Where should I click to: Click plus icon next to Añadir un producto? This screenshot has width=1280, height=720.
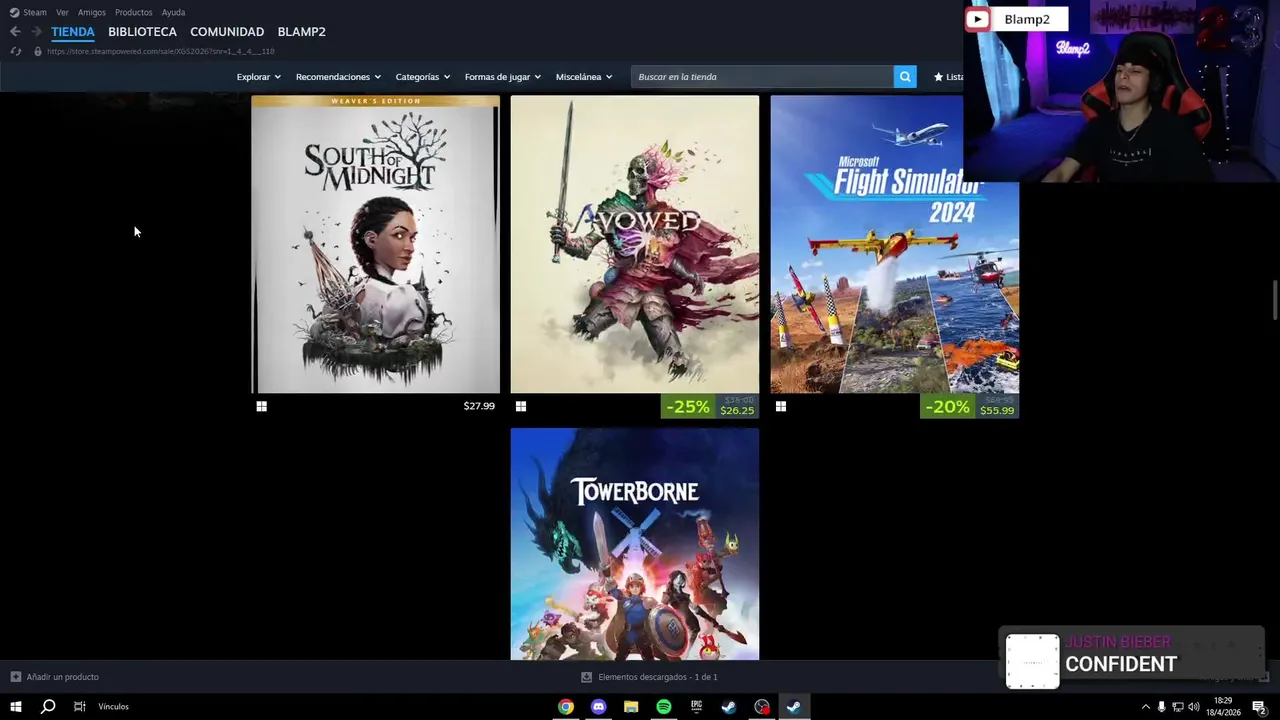15,677
